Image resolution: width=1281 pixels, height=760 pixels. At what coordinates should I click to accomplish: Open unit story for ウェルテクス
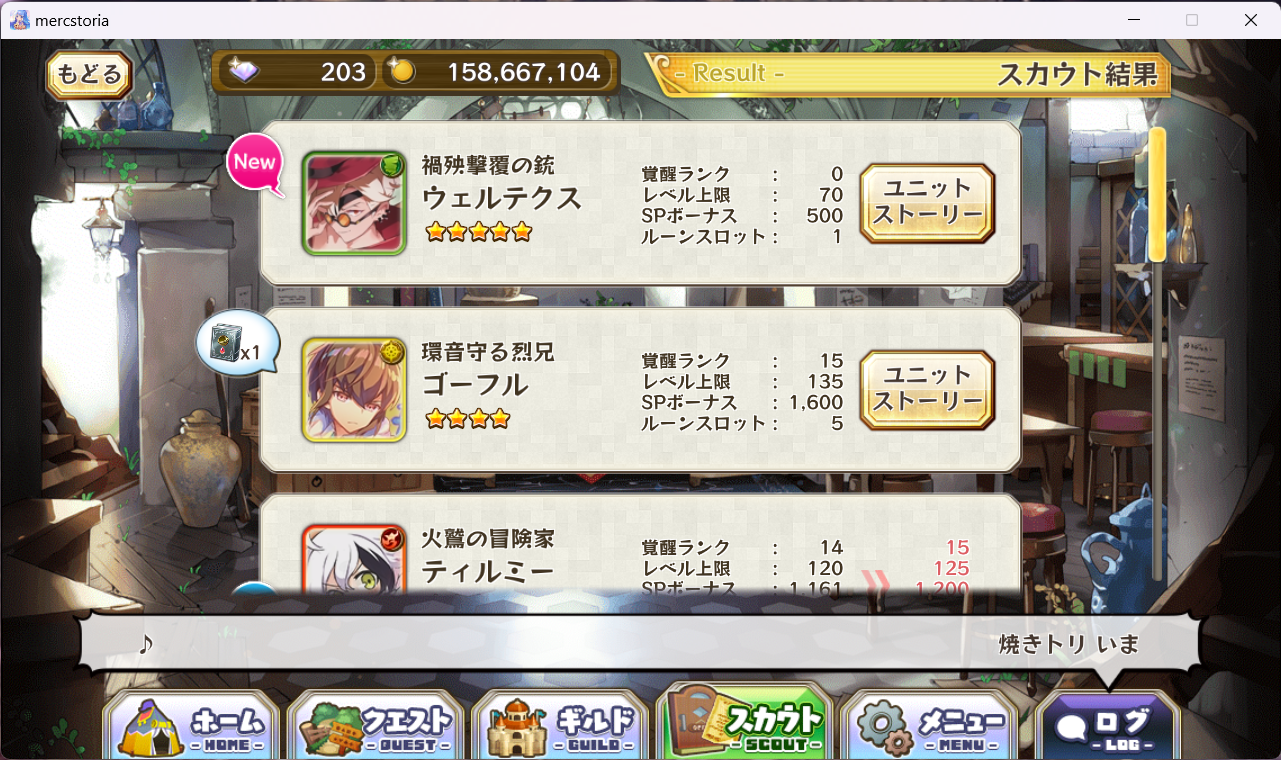927,203
